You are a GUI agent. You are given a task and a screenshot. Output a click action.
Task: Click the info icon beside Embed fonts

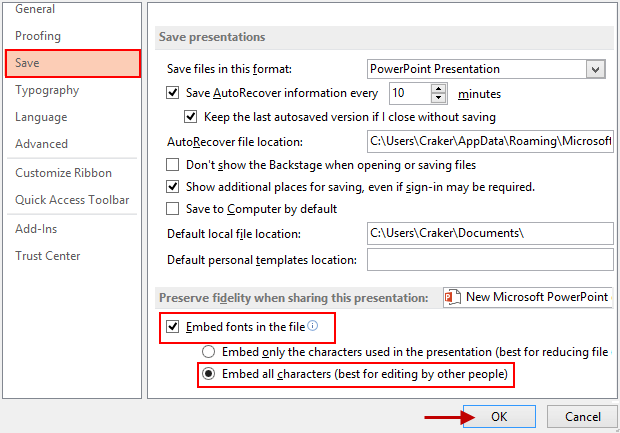pos(312,326)
